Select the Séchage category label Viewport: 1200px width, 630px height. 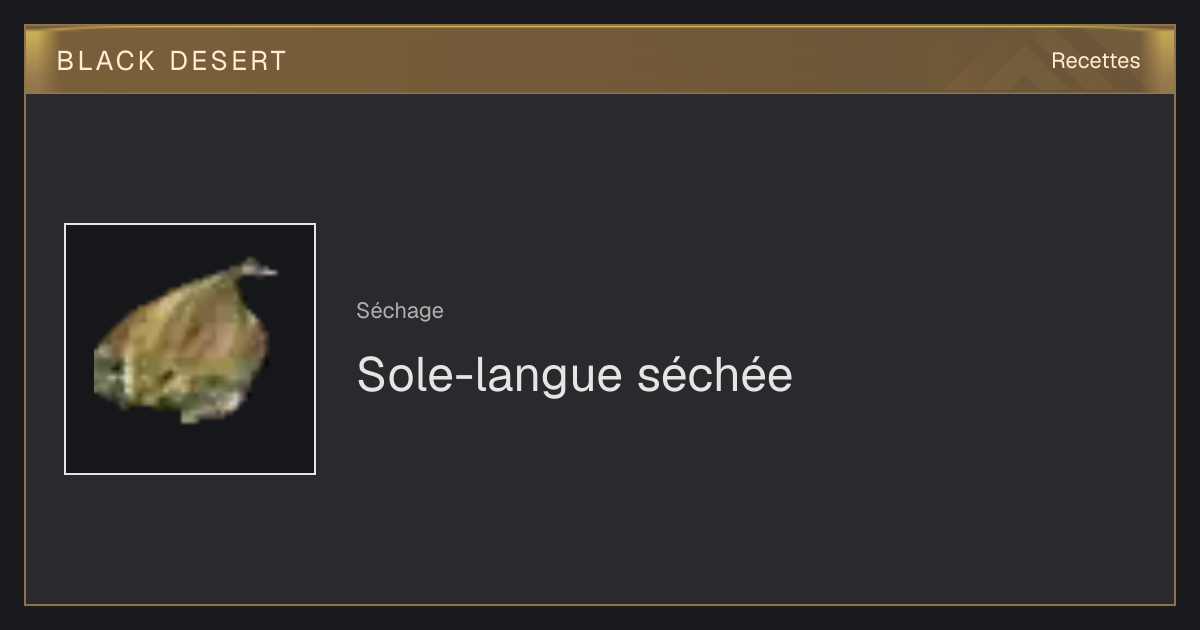pos(400,311)
